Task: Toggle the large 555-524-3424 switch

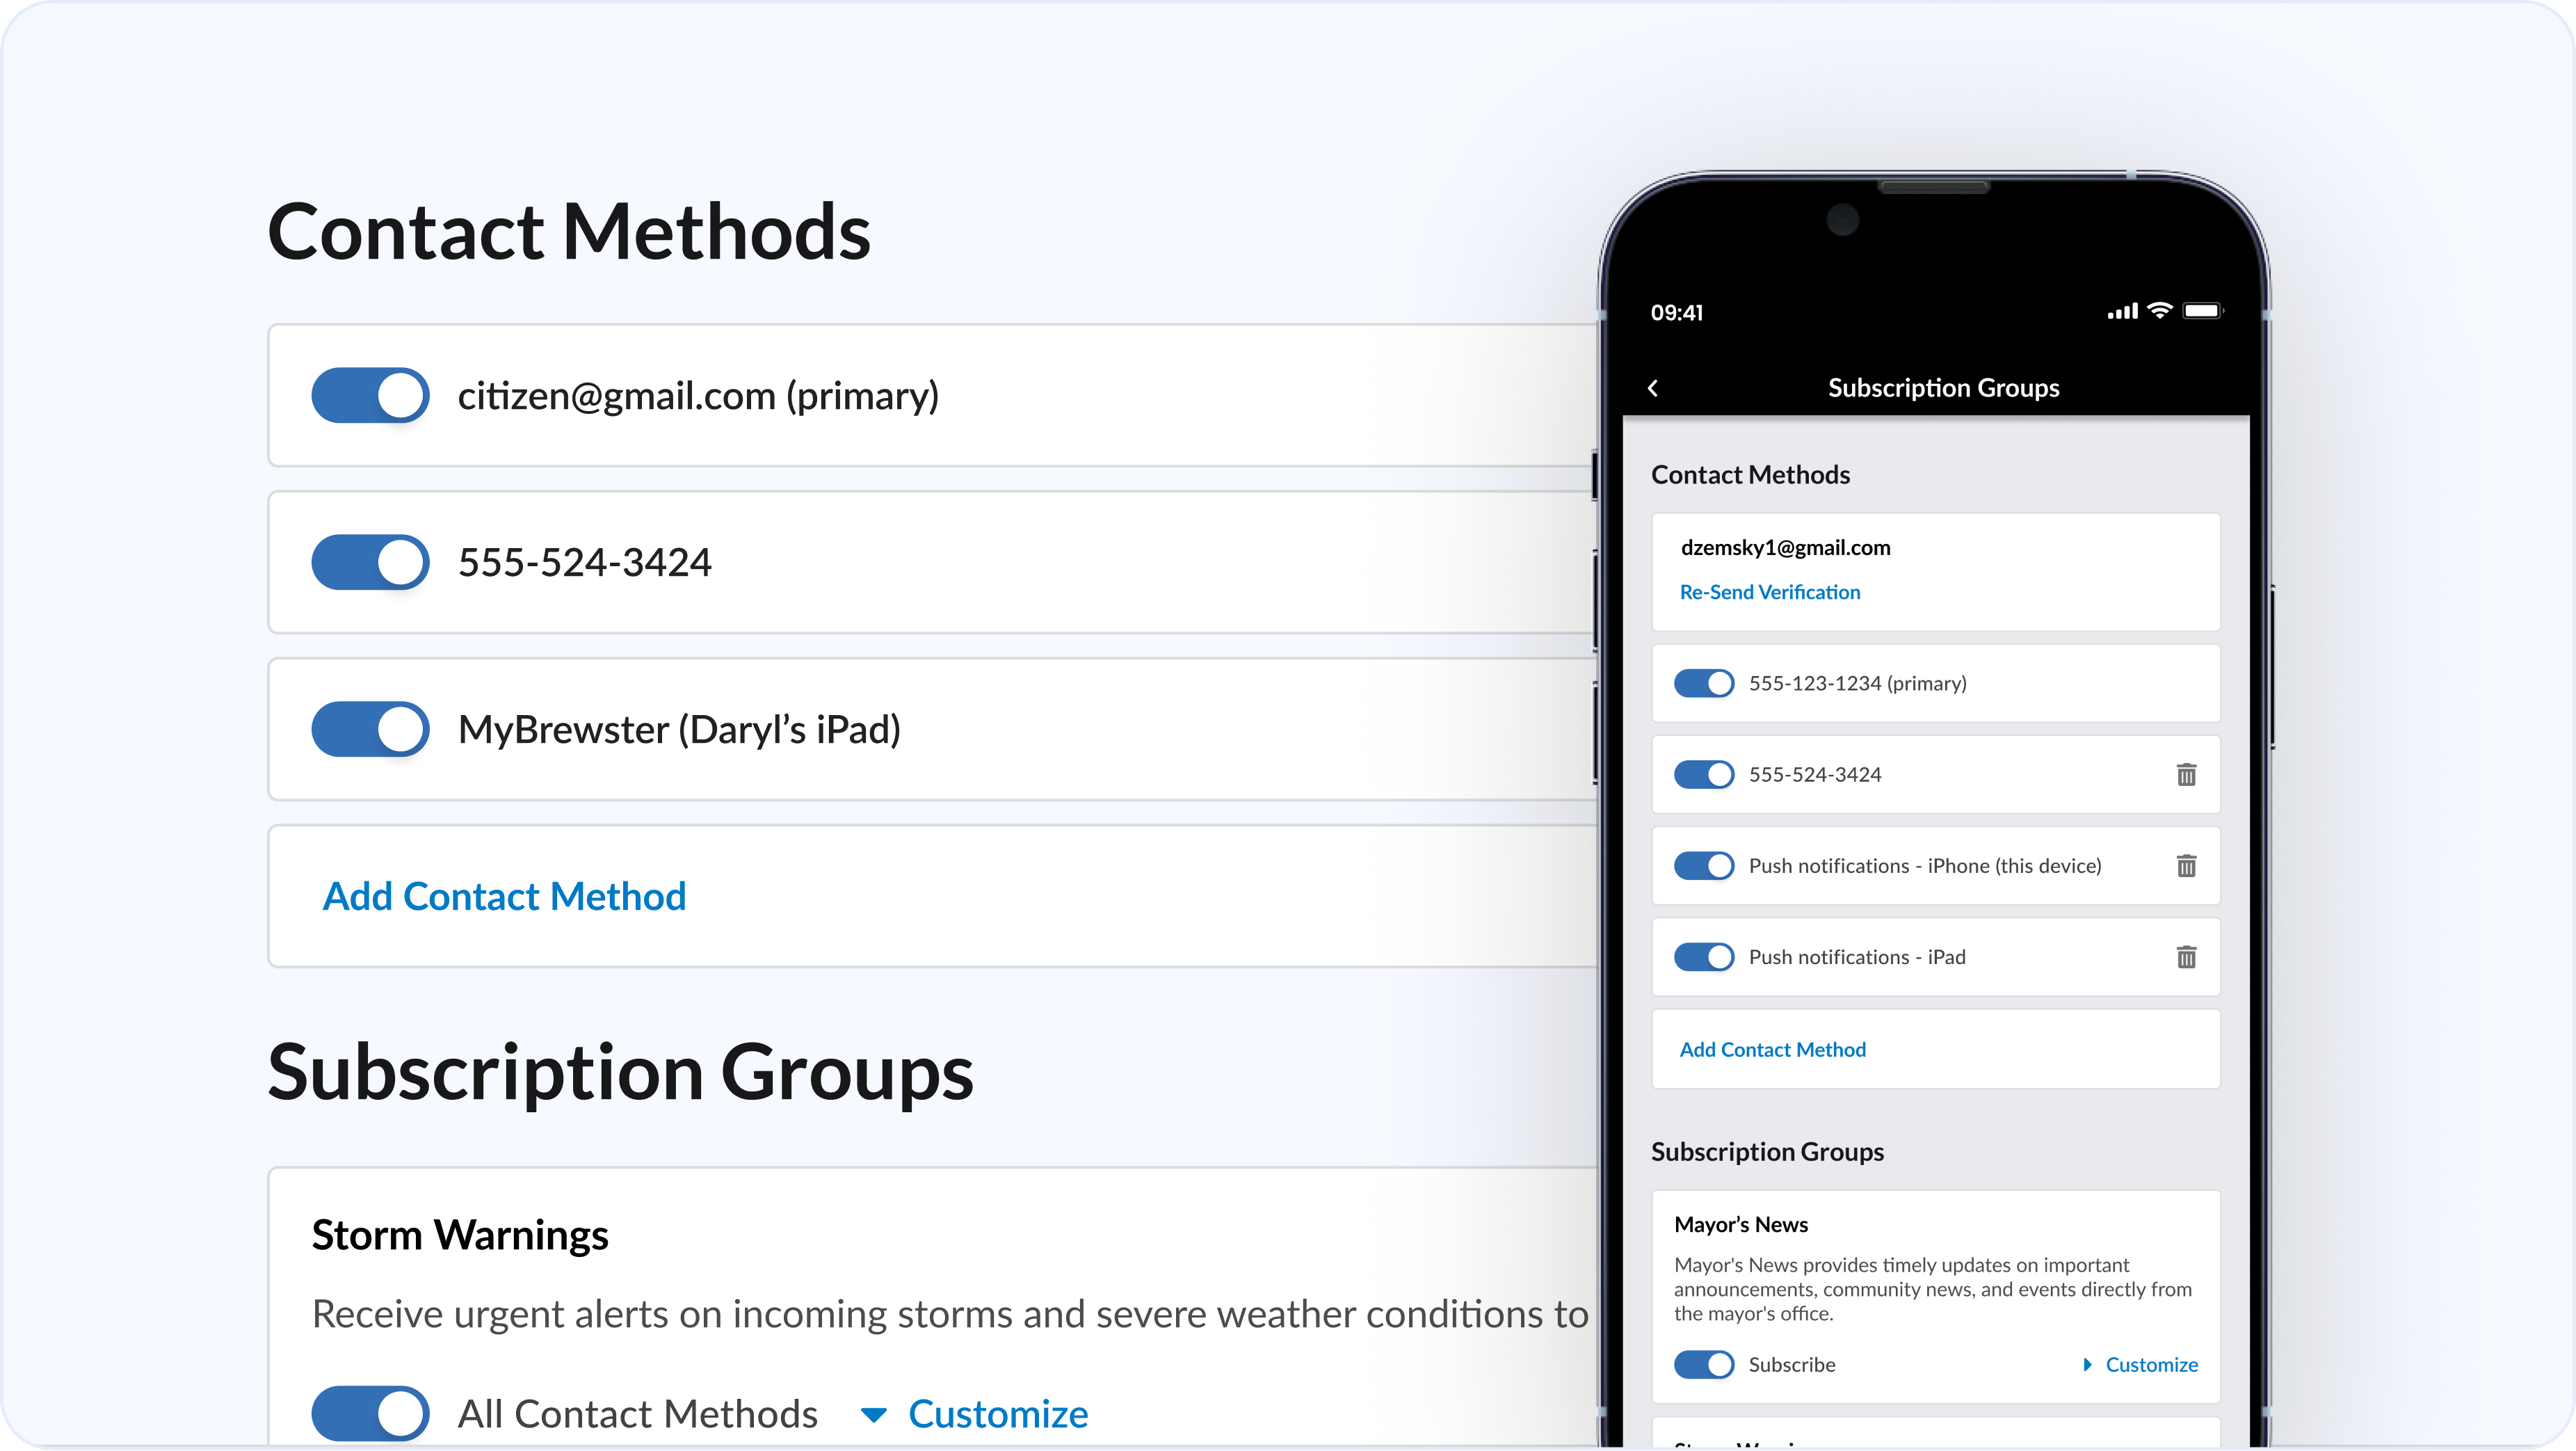Action: (370, 562)
